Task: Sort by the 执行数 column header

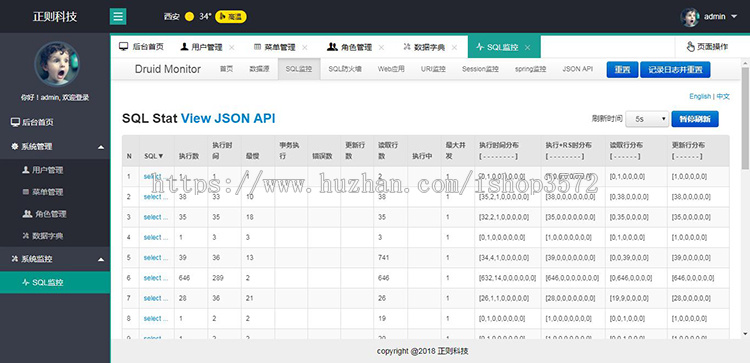Action: click(188, 156)
